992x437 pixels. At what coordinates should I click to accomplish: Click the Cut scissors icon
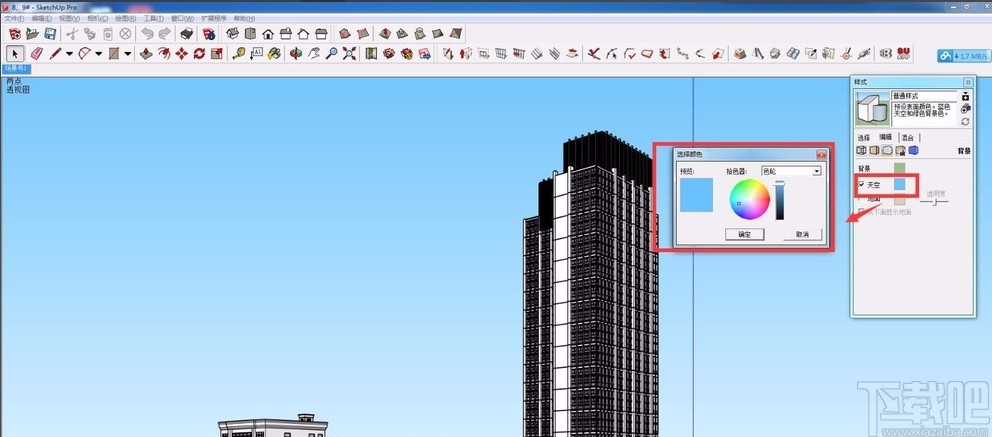click(72, 34)
